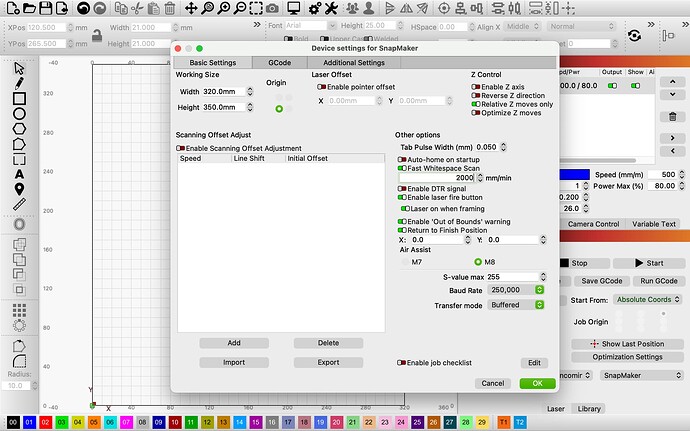Open Settings with the gears icon
This screenshot has height=431, width=690.
tap(315, 8)
